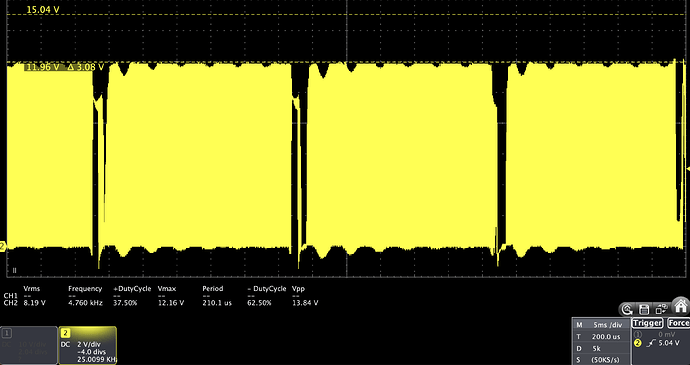Click the Vmax measurement header
Screen dimensions: 690x365
(167, 289)
